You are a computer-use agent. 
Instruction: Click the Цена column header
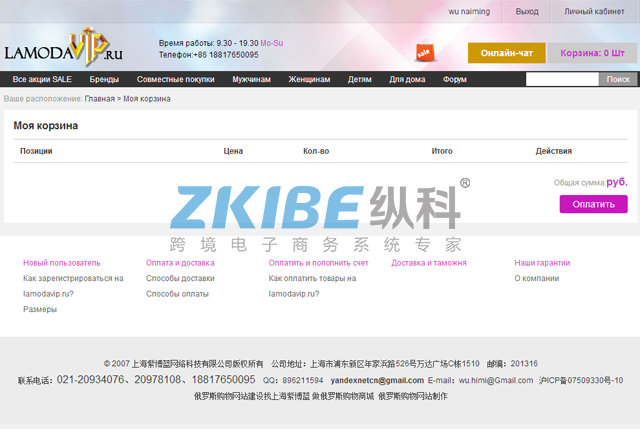tap(233, 151)
